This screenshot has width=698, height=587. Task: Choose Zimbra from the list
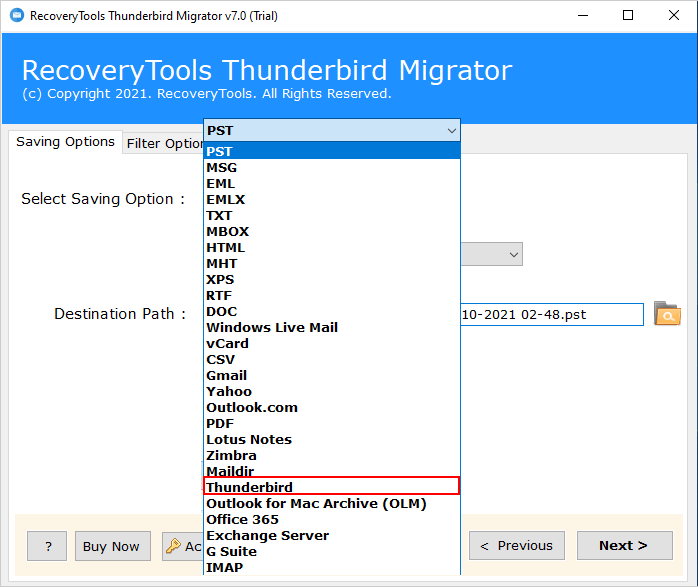pos(332,456)
